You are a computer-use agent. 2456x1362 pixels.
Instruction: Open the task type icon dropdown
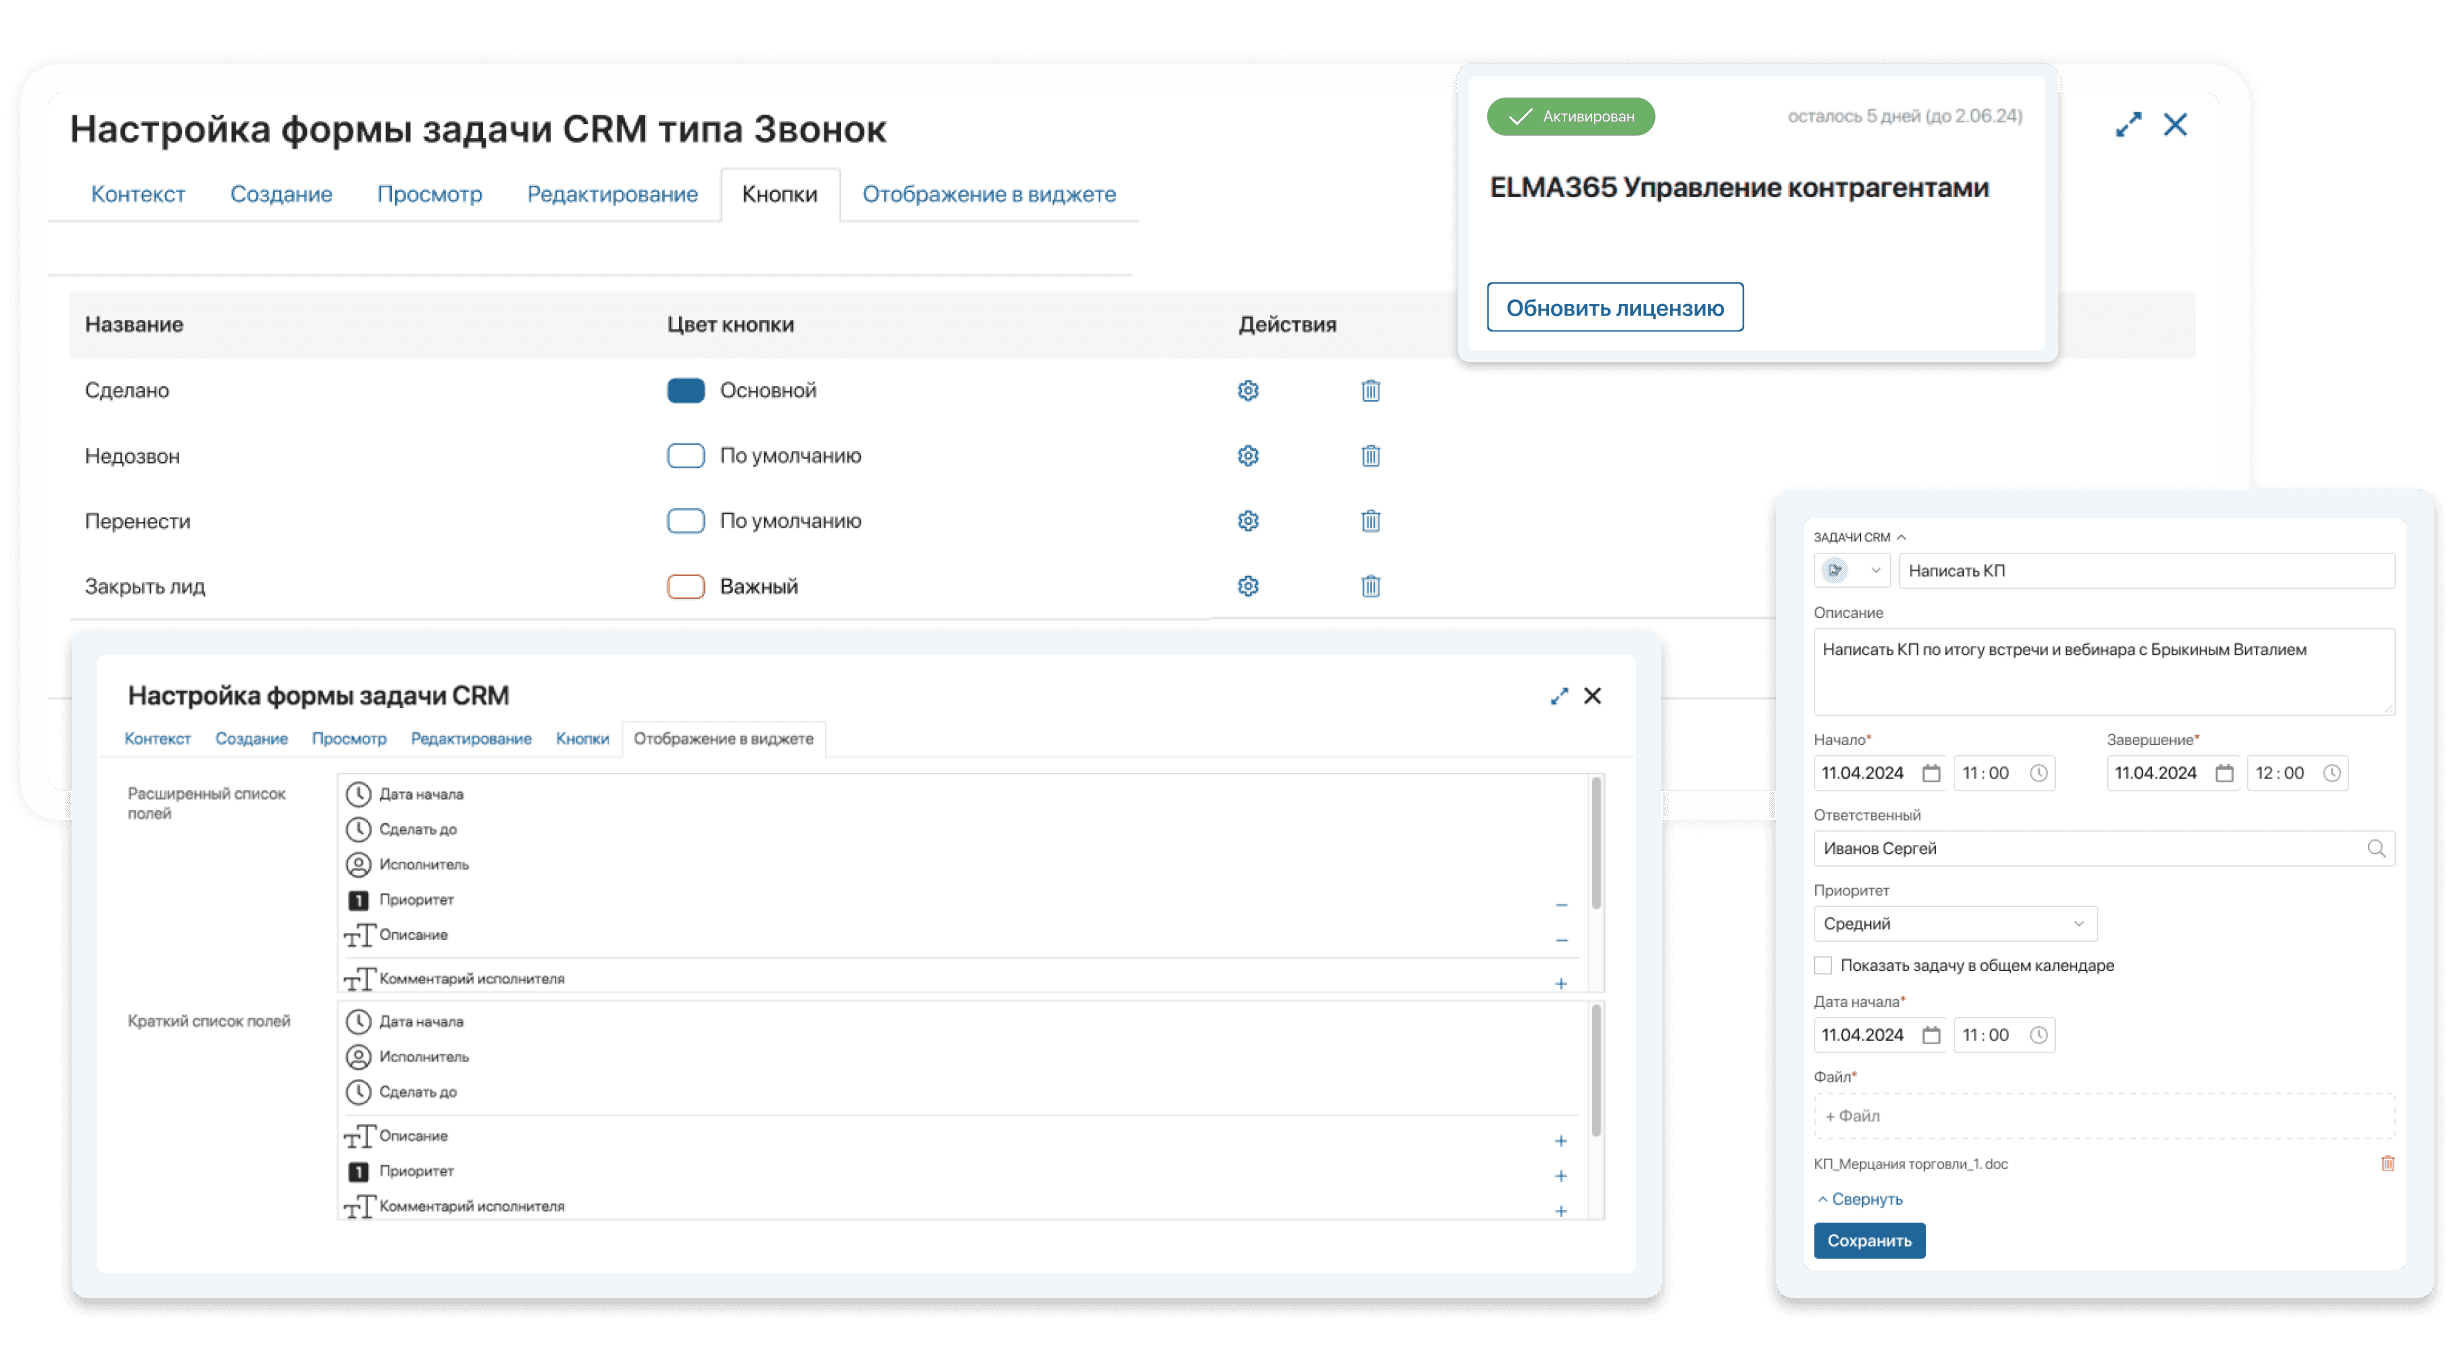1851,571
